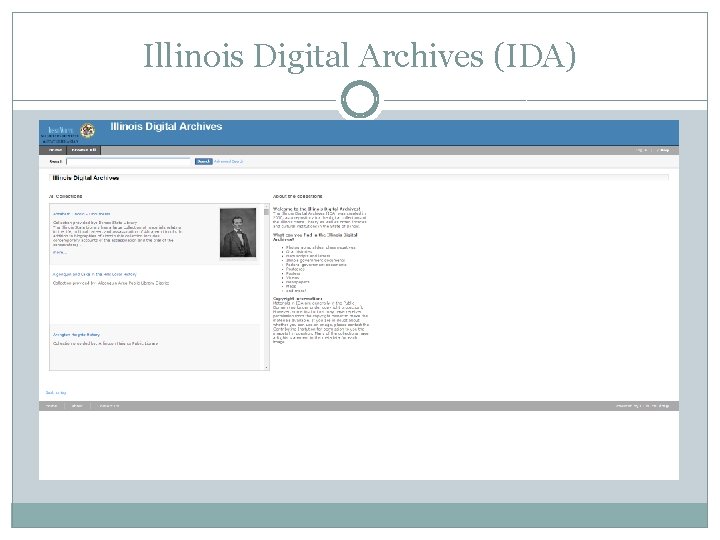The width and height of the screenshot is (720, 540).
Task: Click the collections list scrollbar thumb
Action: (x=266, y=212)
